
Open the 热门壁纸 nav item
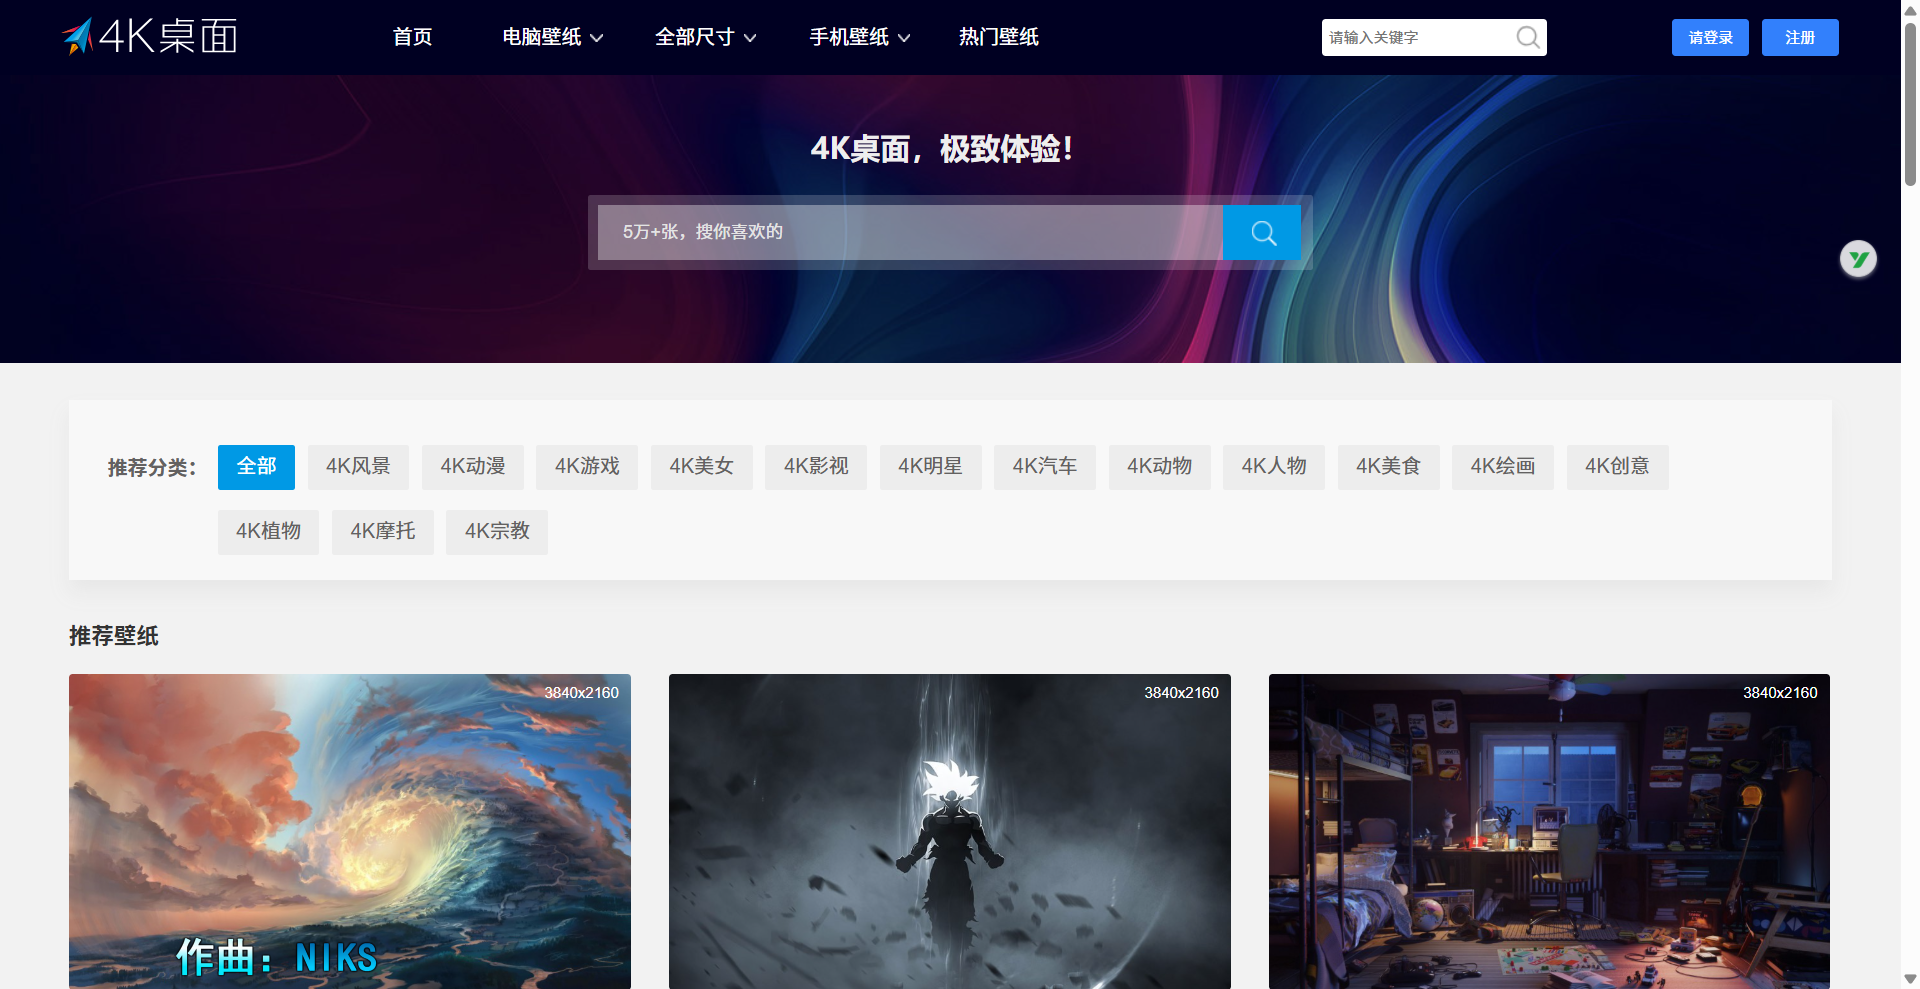(x=998, y=37)
